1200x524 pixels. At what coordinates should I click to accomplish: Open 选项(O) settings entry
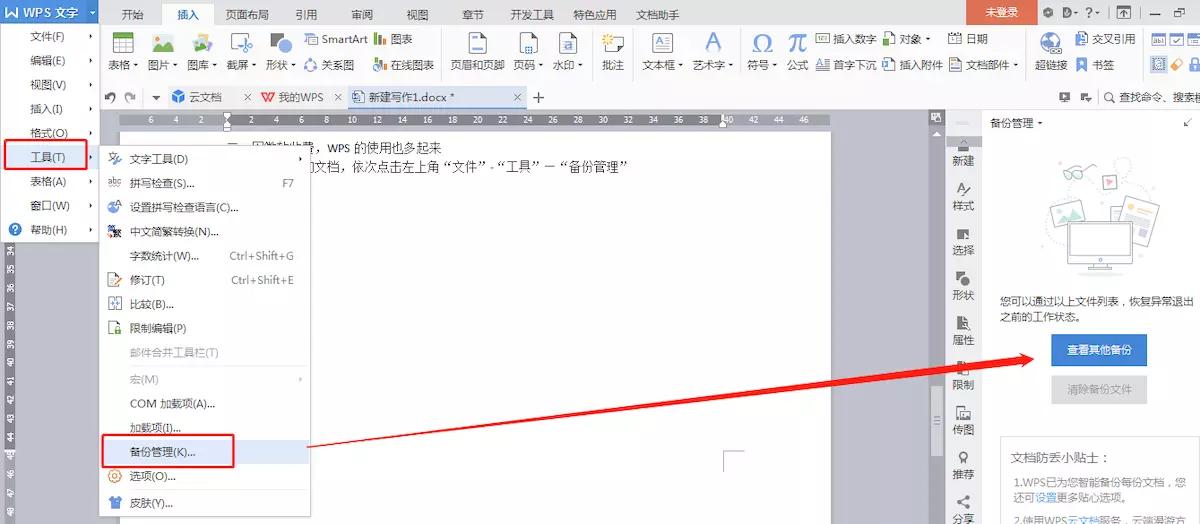pos(205,476)
